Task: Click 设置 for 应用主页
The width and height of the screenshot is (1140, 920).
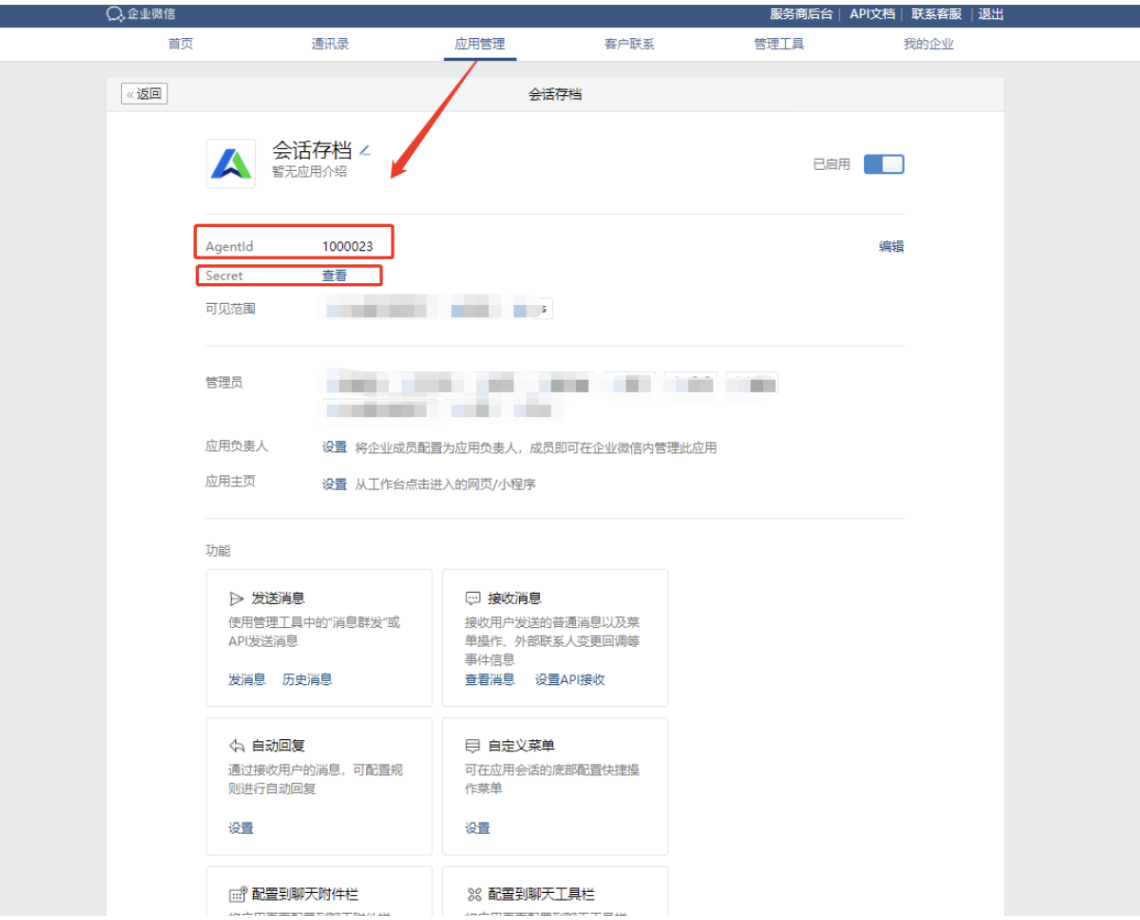Action: coord(334,484)
